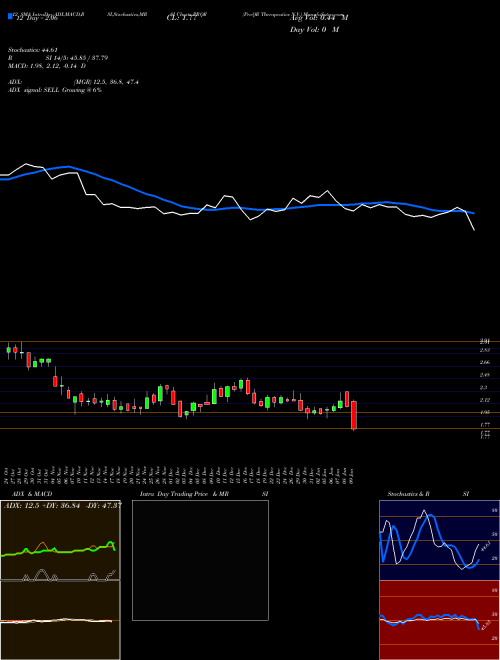The width and height of the screenshot is (500, 660).
Task: Click the ADX & MACD indicator chart
Action: pyautogui.click(x=60, y=580)
